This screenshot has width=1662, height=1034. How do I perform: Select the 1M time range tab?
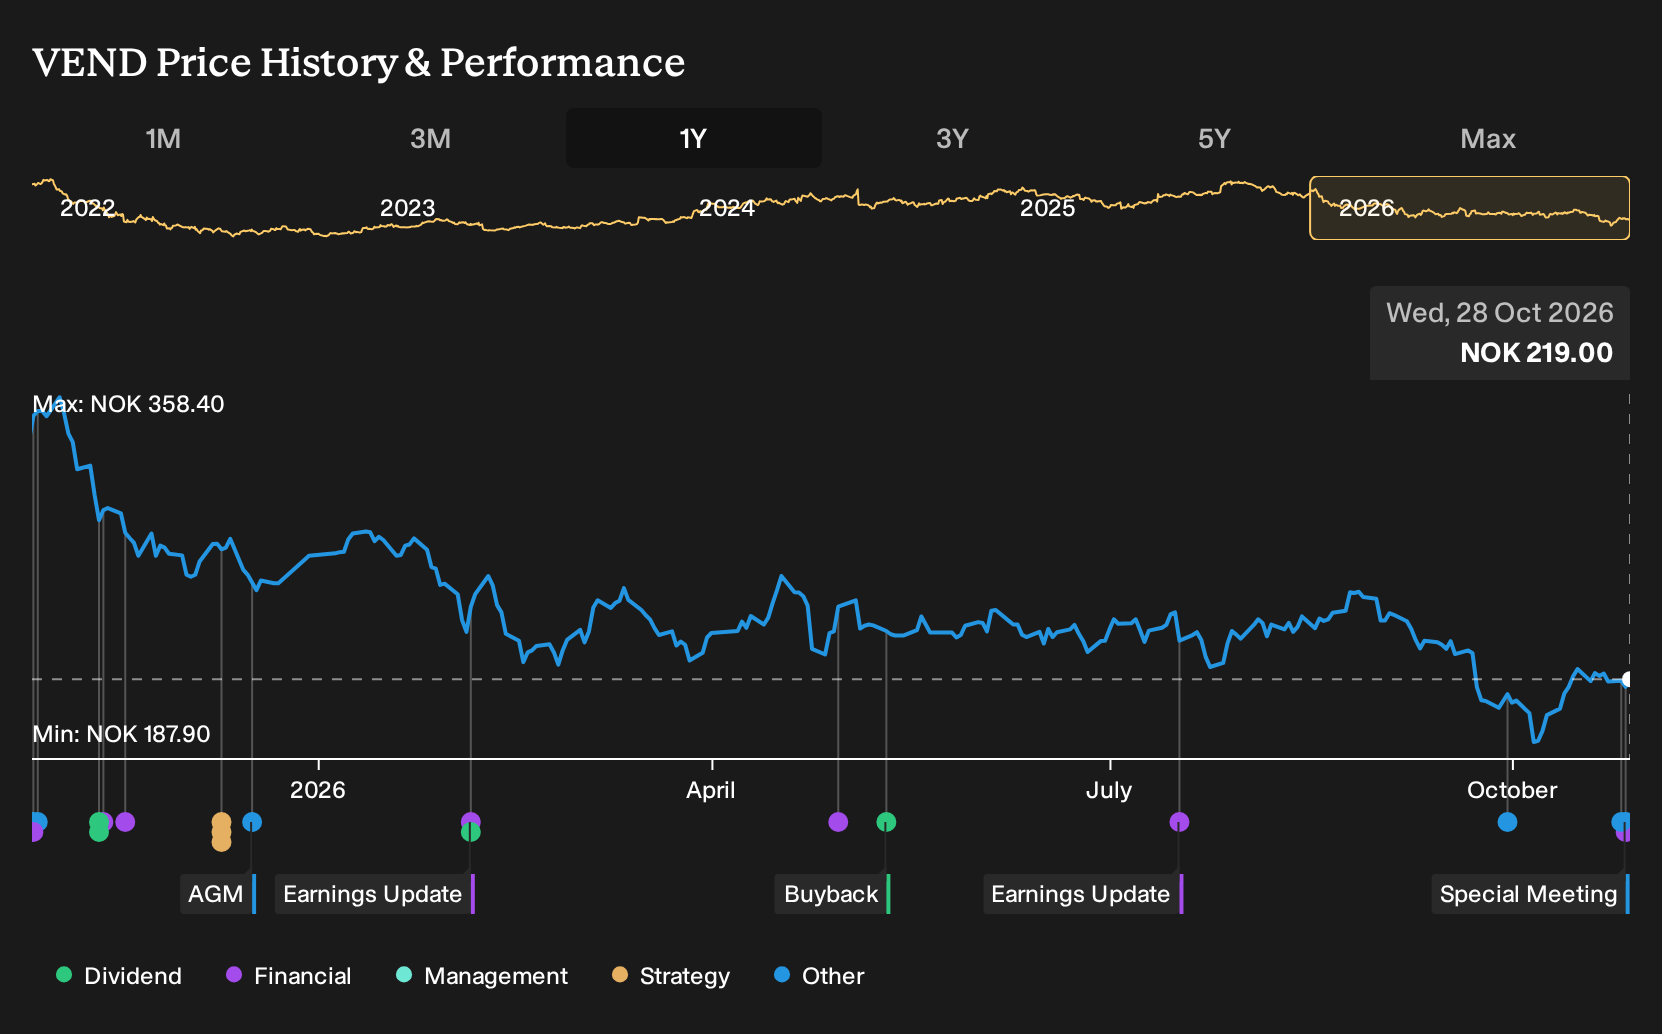[x=163, y=138]
